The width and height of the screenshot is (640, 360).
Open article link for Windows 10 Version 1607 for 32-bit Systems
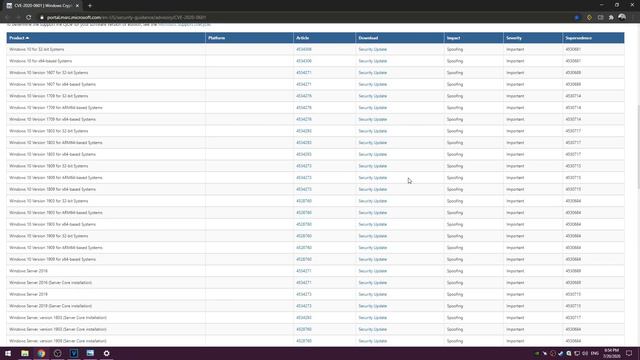tap(304, 73)
